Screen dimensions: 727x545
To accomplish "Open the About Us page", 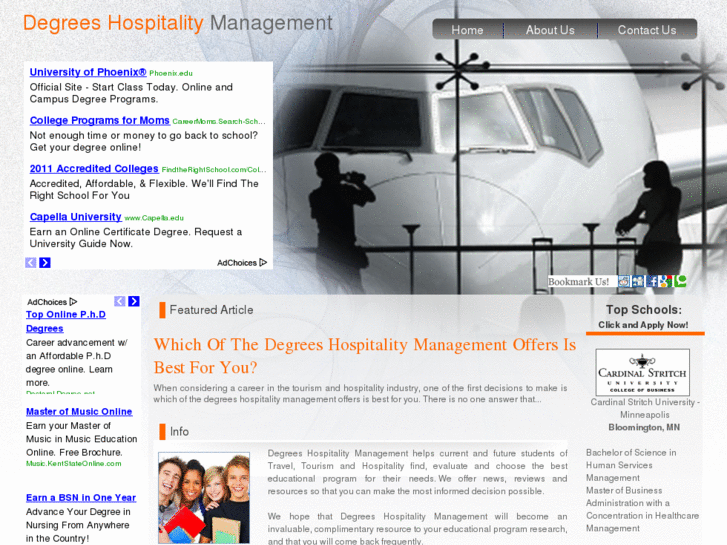I will (550, 30).
